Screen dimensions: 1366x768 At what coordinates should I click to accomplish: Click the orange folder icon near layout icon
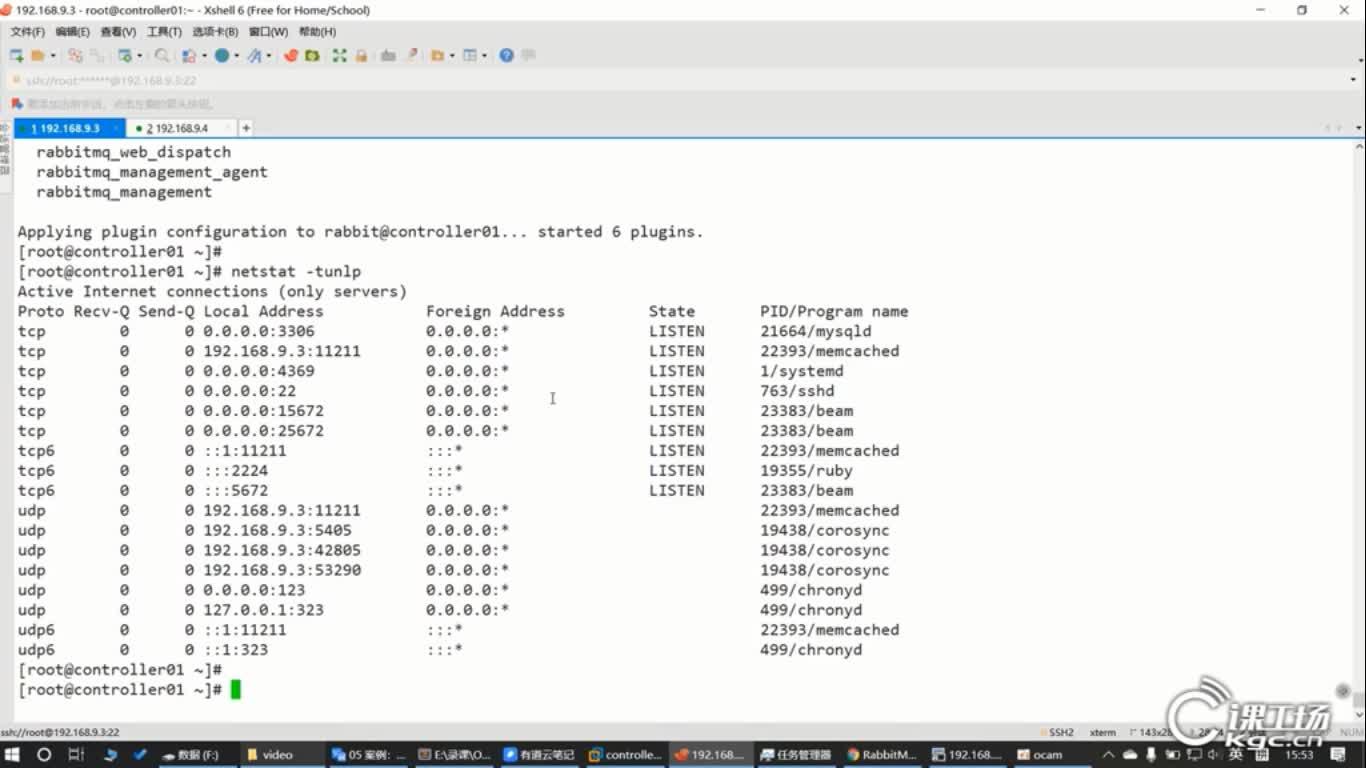click(437, 56)
